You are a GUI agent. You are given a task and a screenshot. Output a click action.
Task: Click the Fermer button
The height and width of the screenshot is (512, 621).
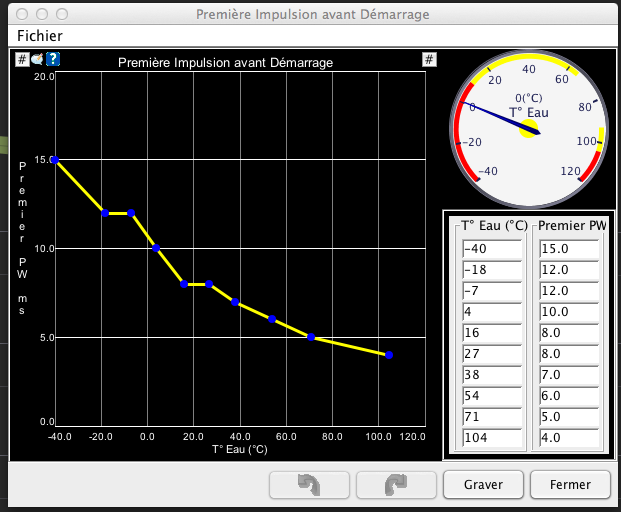click(570, 485)
